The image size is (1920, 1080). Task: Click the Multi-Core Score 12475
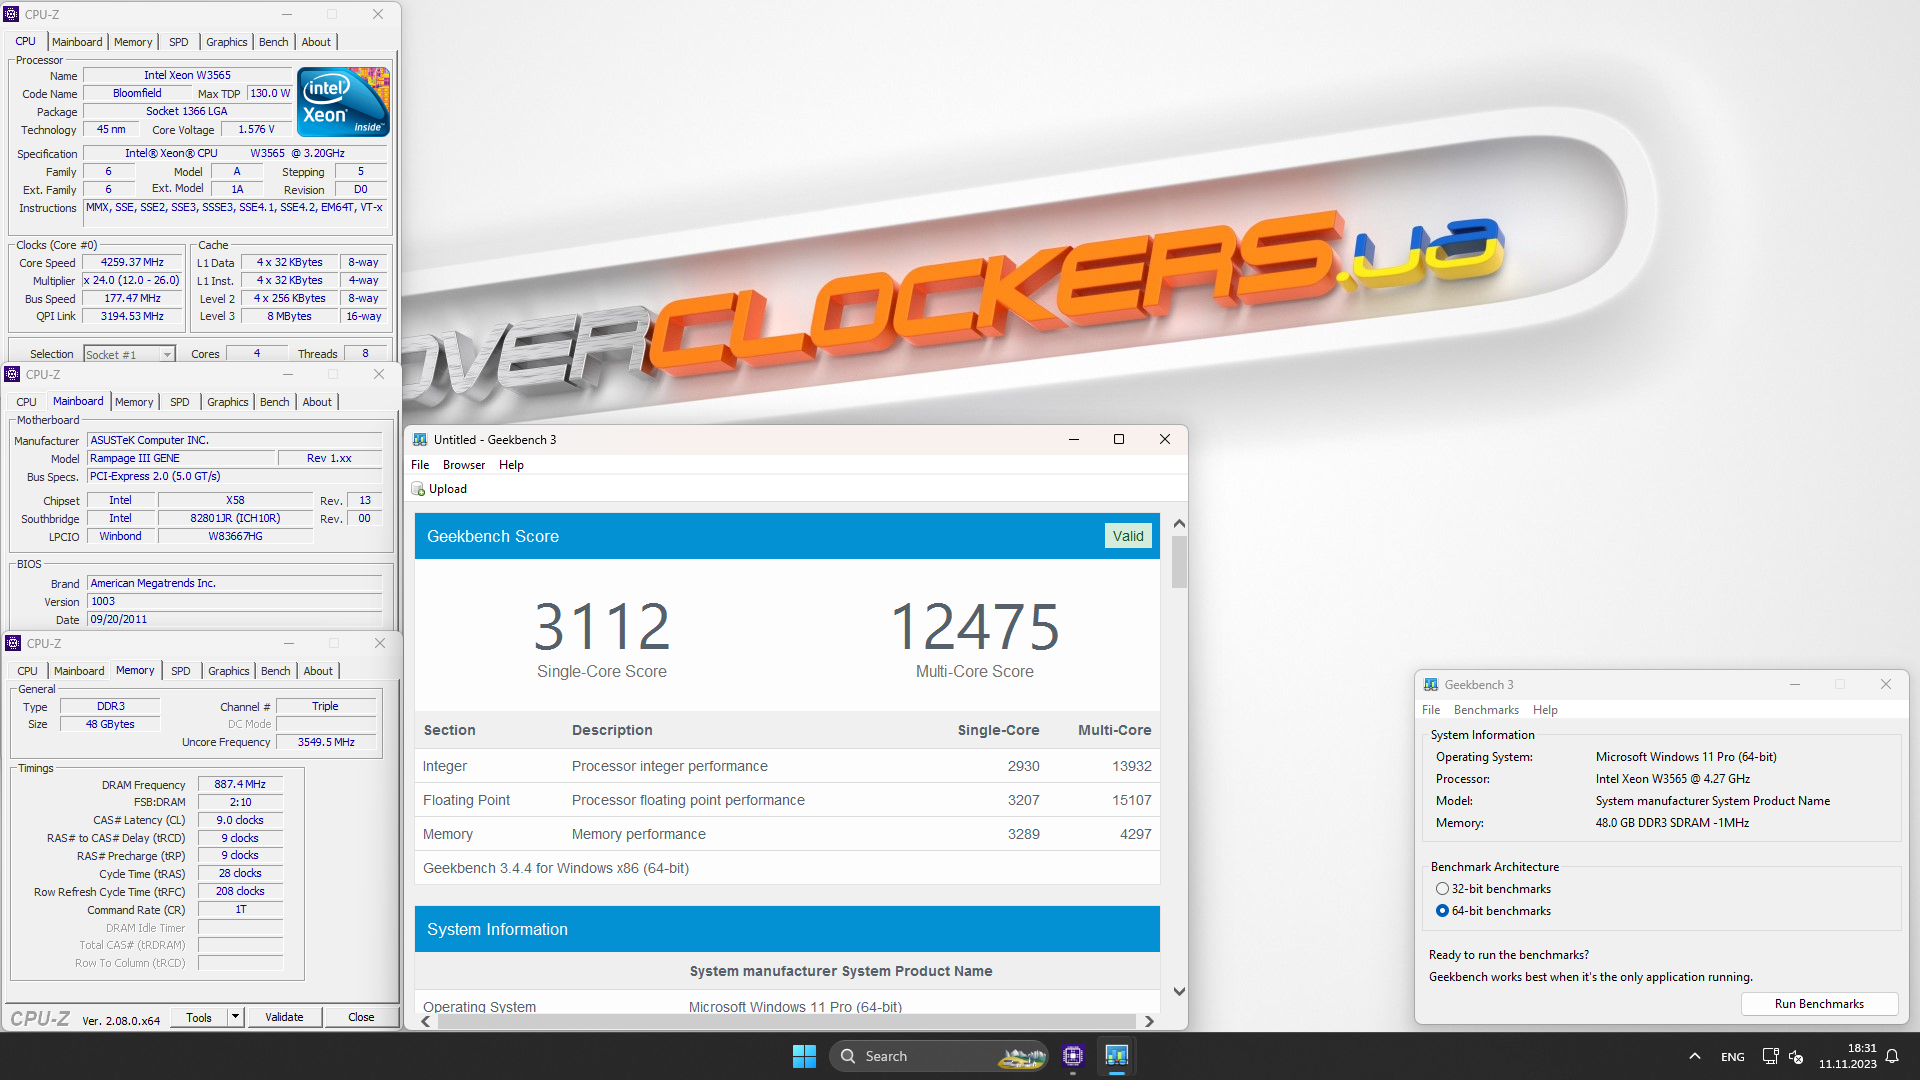[x=975, y=627]
